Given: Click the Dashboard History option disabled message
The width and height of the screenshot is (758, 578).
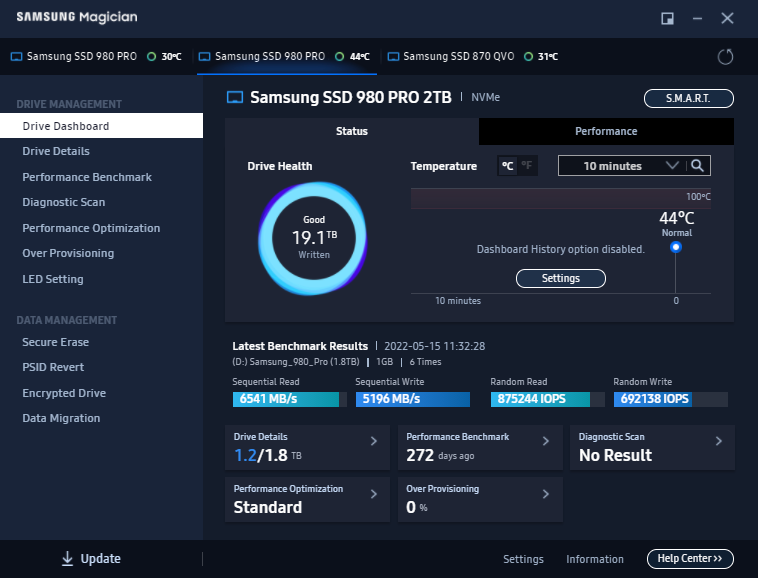Looking at the screenshot, I should [x=561, y=249].
